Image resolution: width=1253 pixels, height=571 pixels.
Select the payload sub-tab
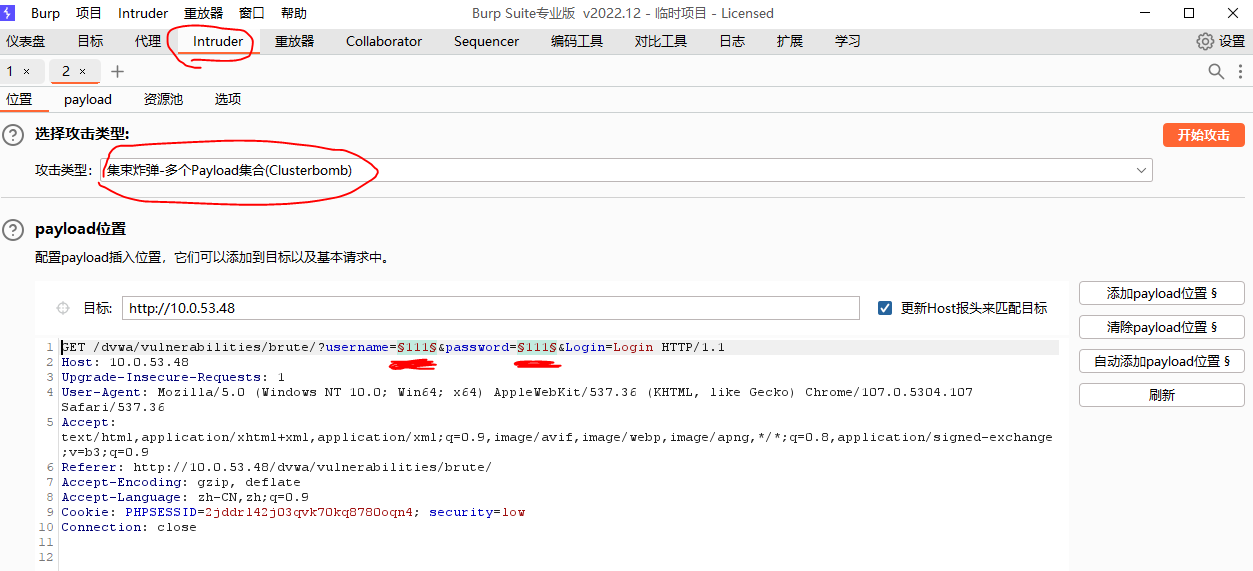(88, 99)
